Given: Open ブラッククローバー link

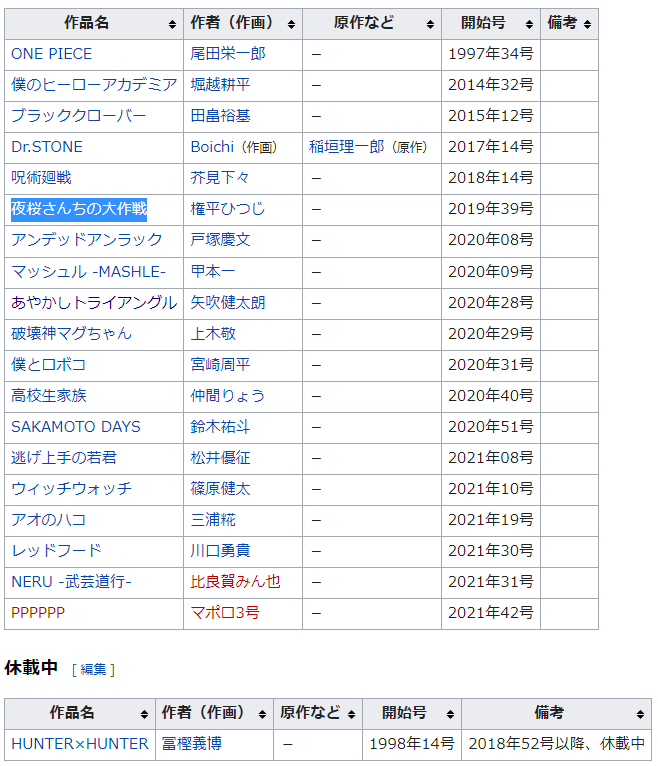Looking at the screenshot, I should click(78, 116).
